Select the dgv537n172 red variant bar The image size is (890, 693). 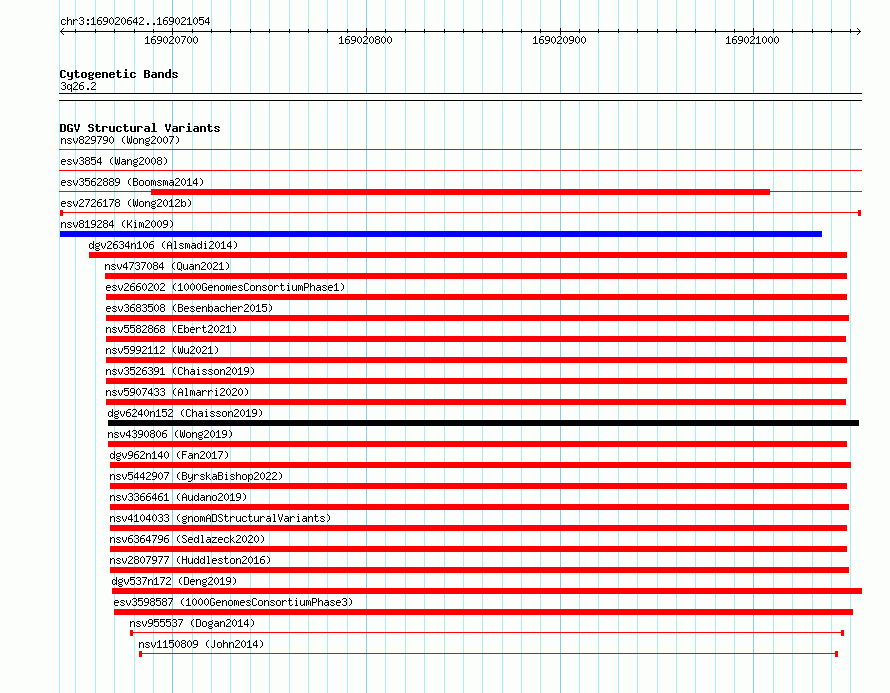coord(487,591)
